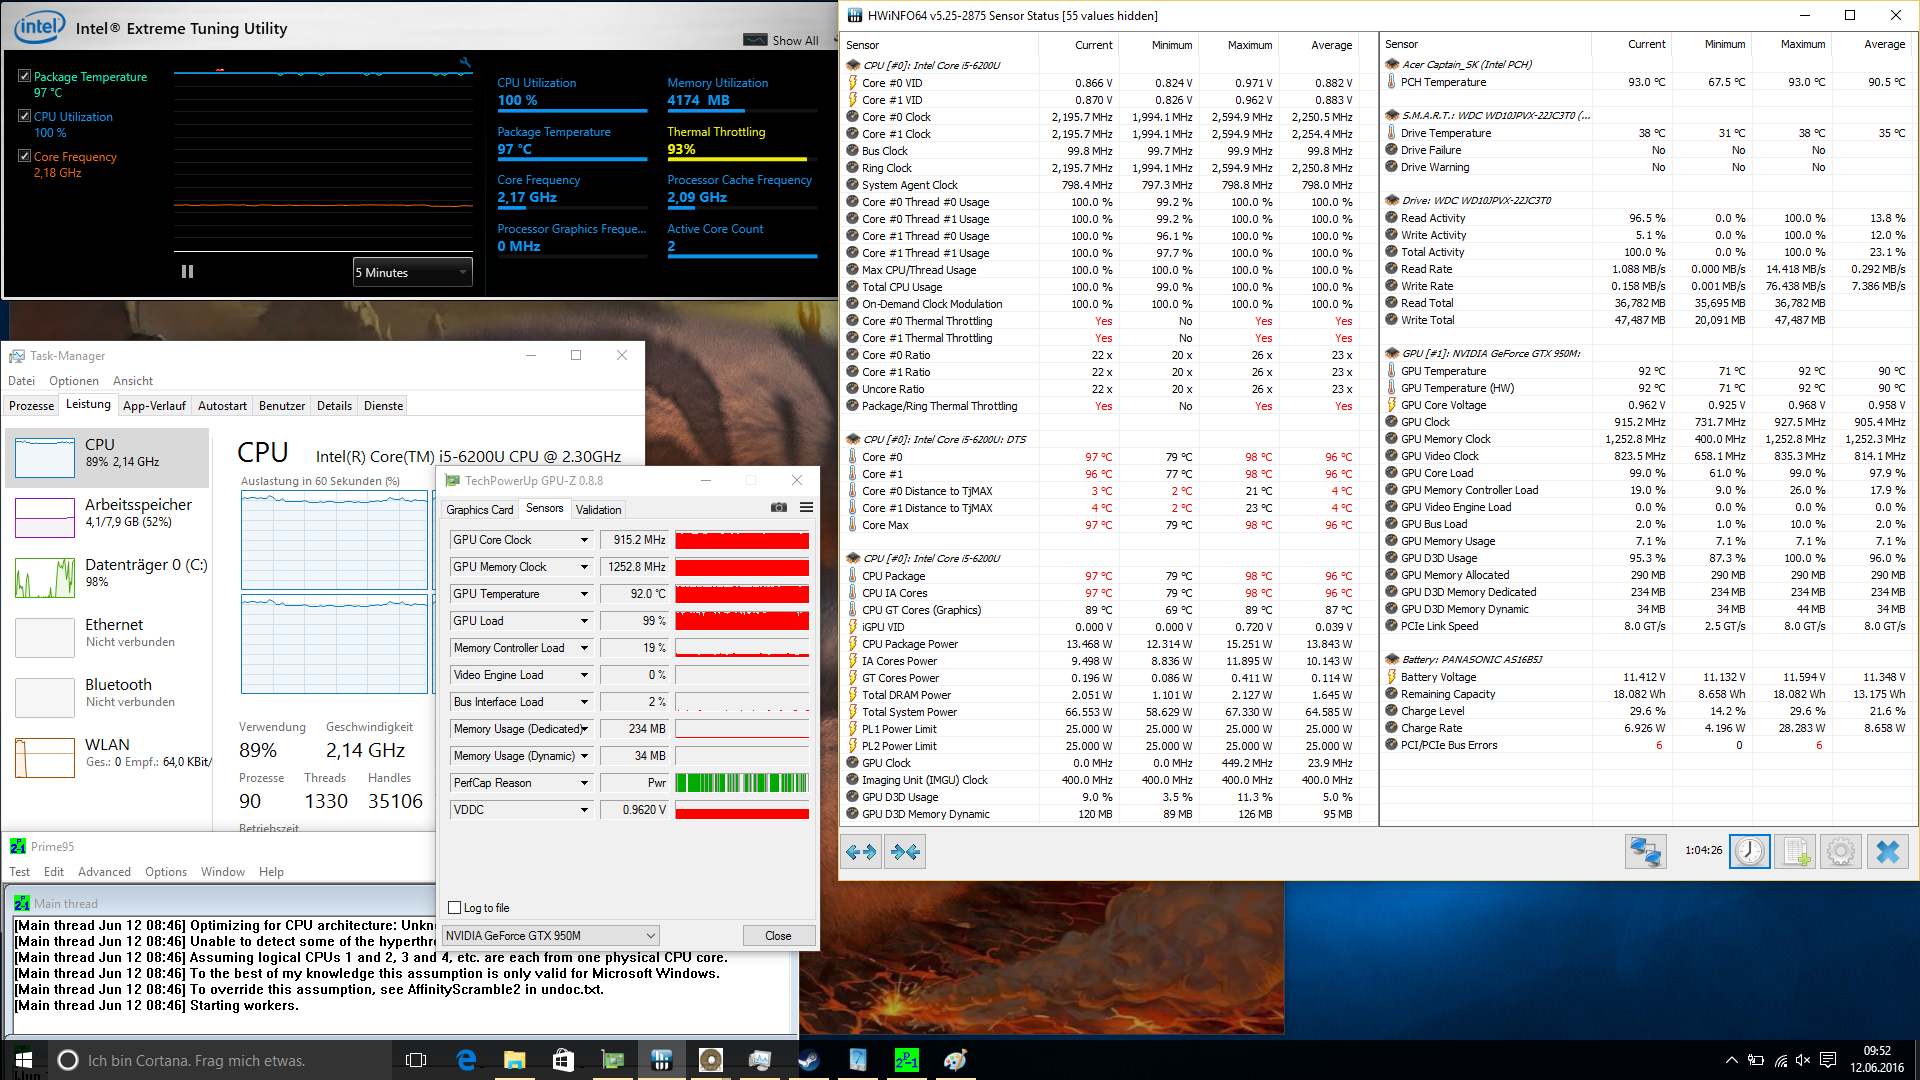Click the collapse columns arrows icon in HWiNFO
Image resolution: width=1920 pixels, height=1080 pixels.
point(905,851)
